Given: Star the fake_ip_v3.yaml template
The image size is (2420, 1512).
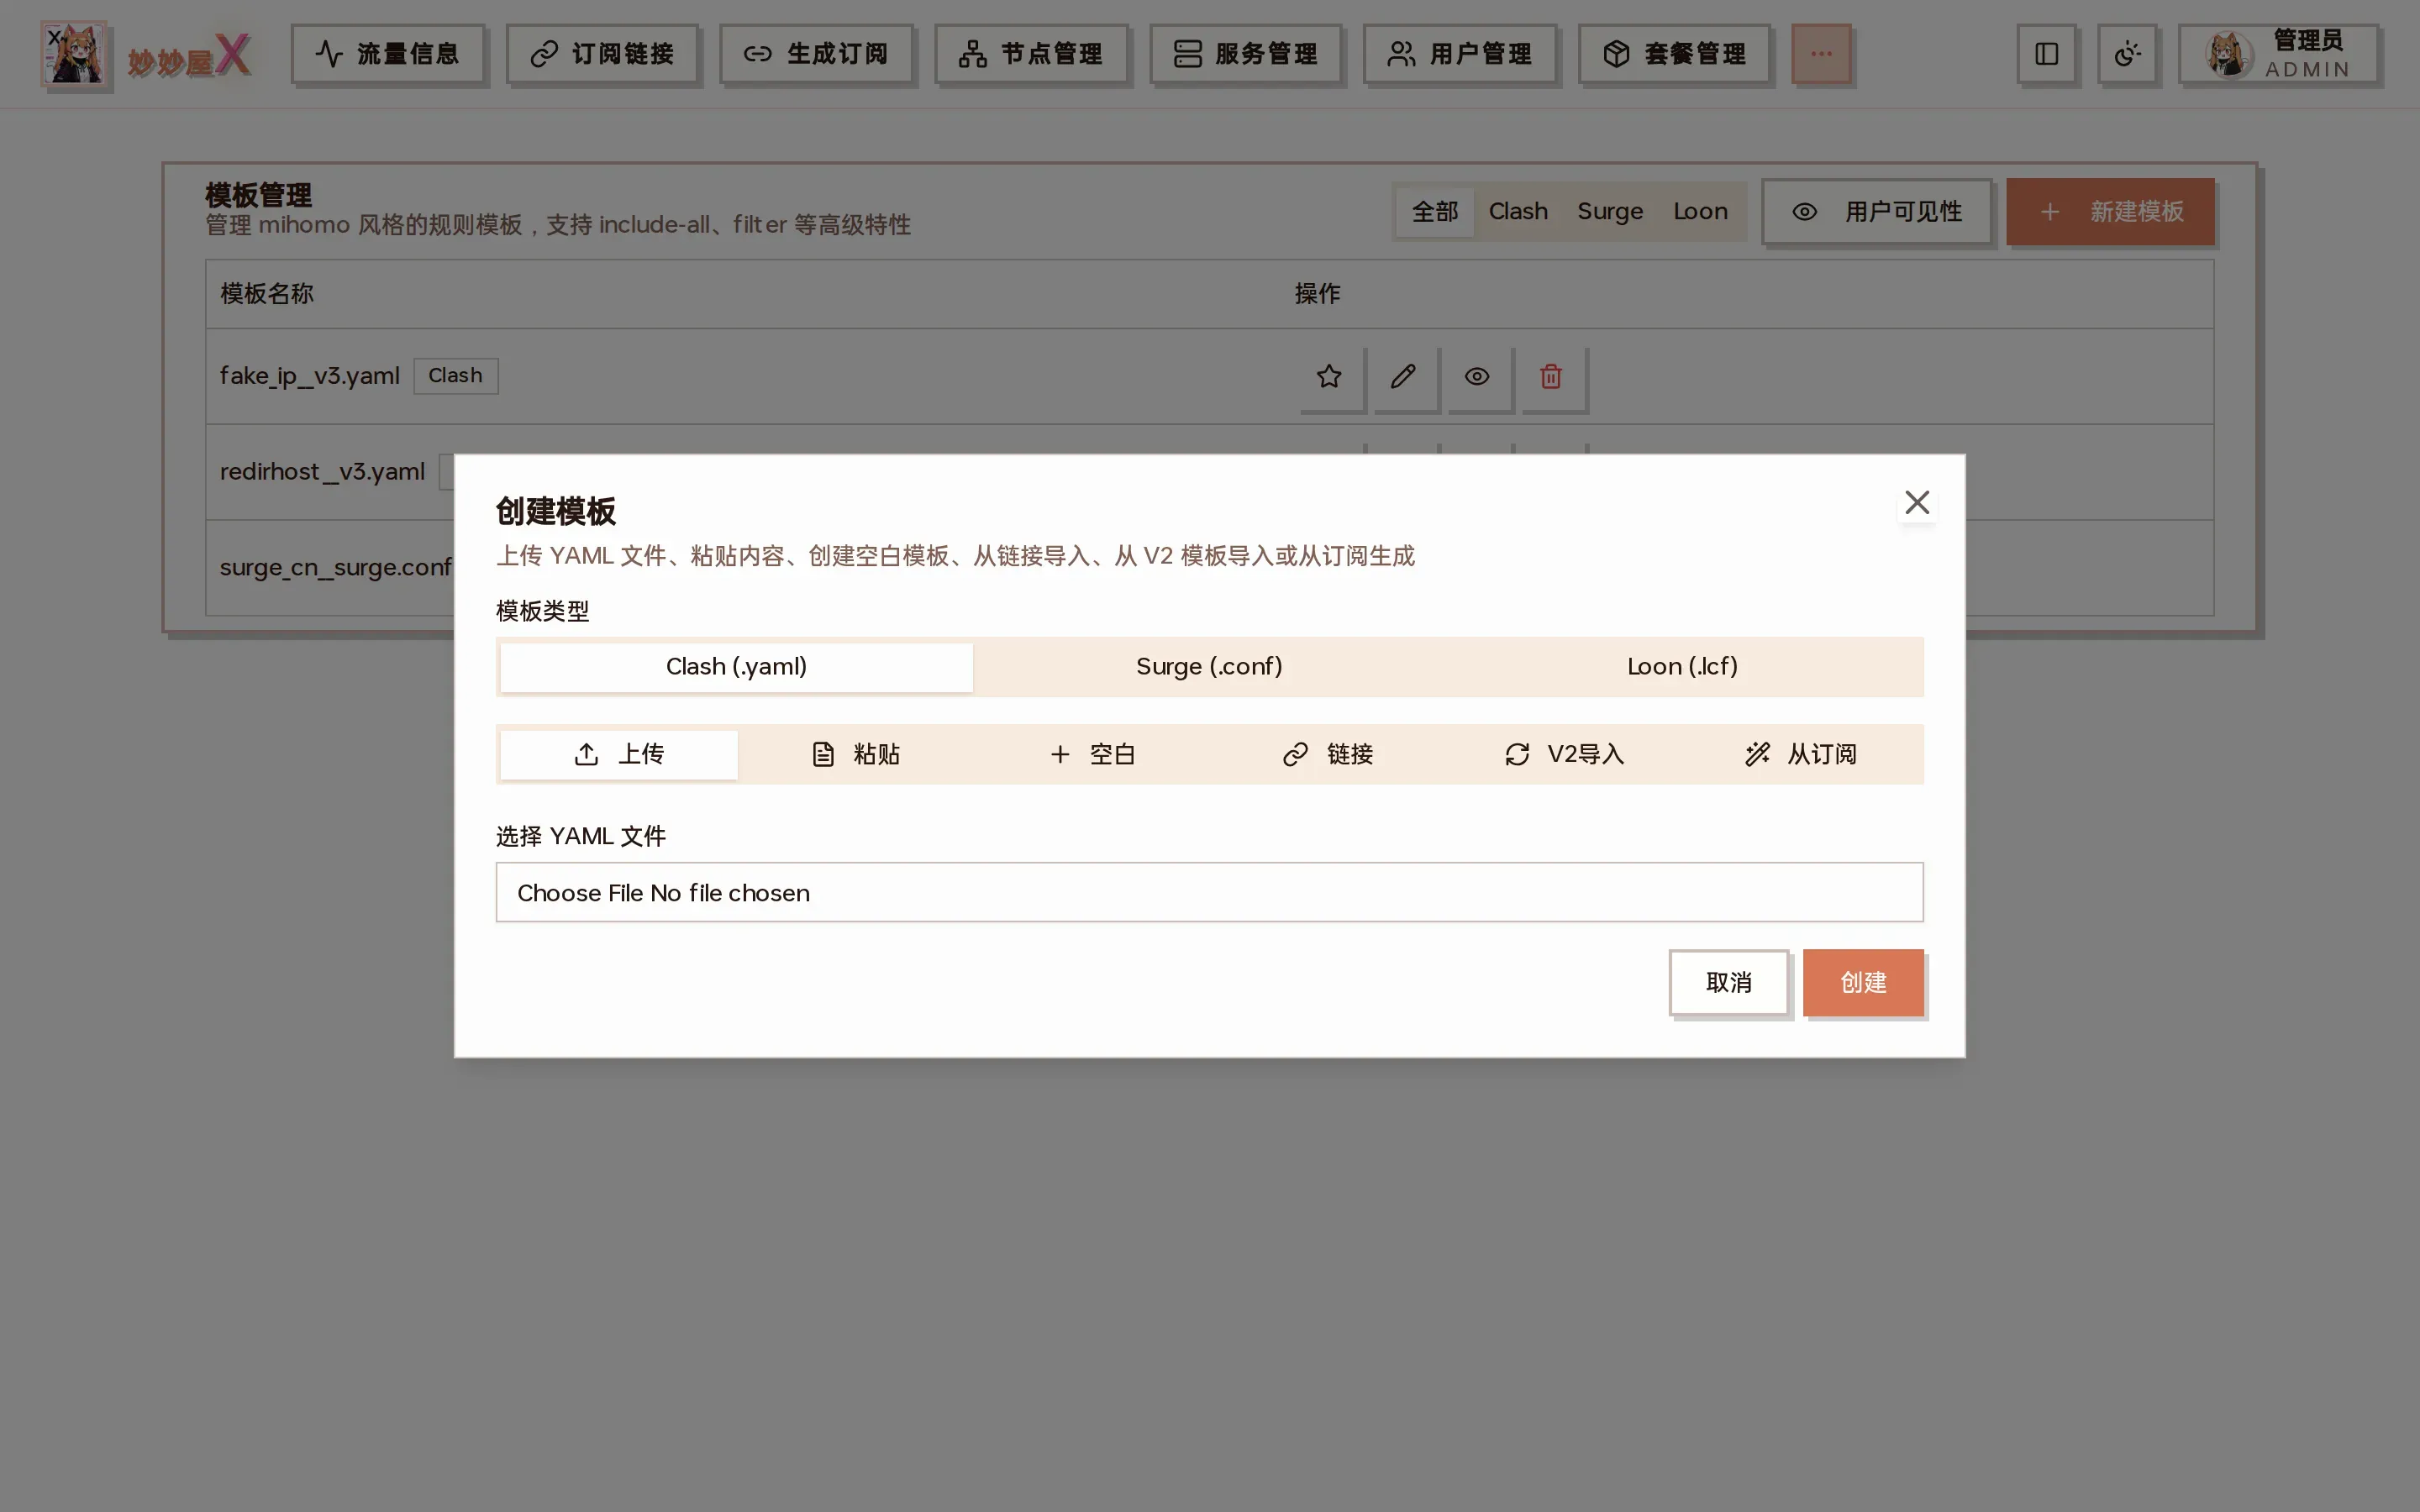Looking at the screenshot, I should [1329, 377].
